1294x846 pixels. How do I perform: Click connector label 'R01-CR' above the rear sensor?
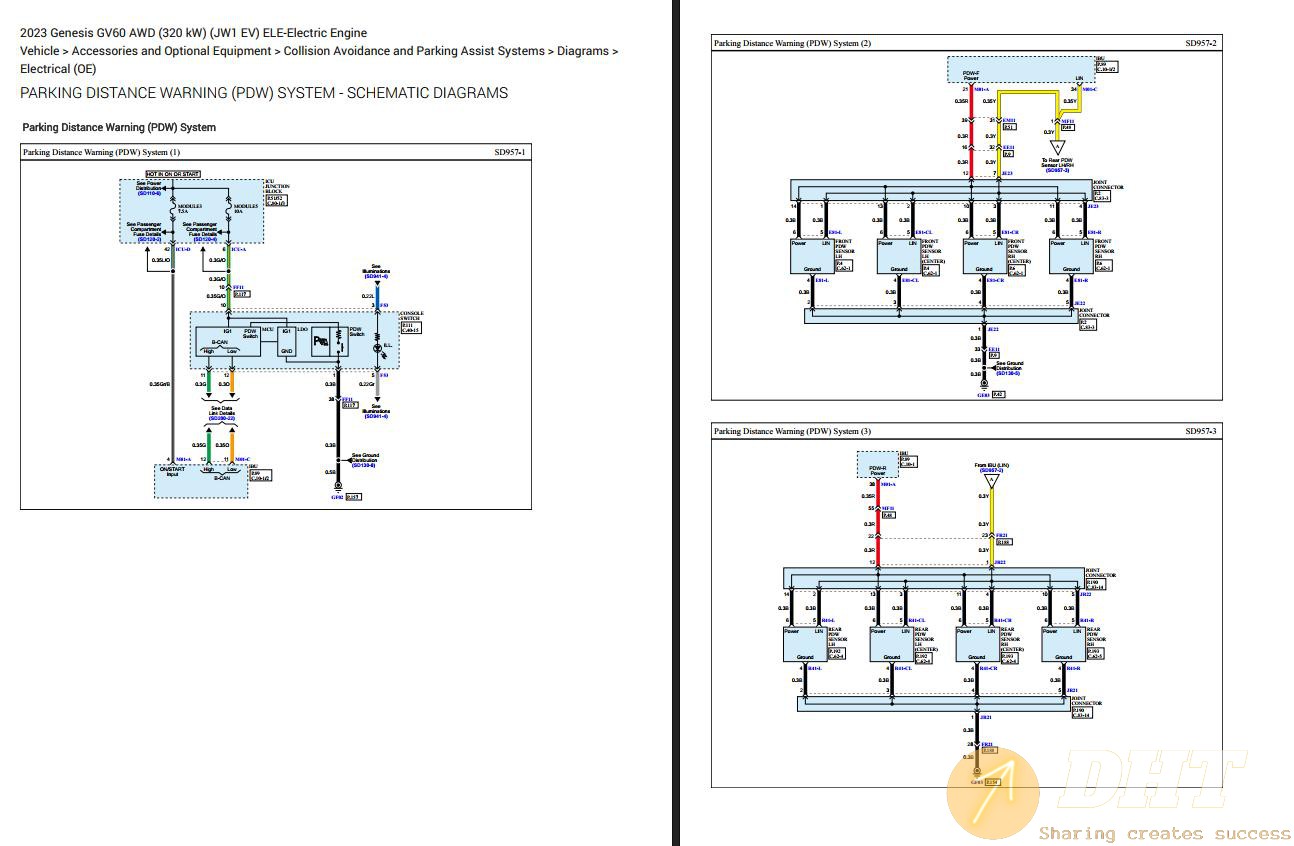[x=1005, y=620]
